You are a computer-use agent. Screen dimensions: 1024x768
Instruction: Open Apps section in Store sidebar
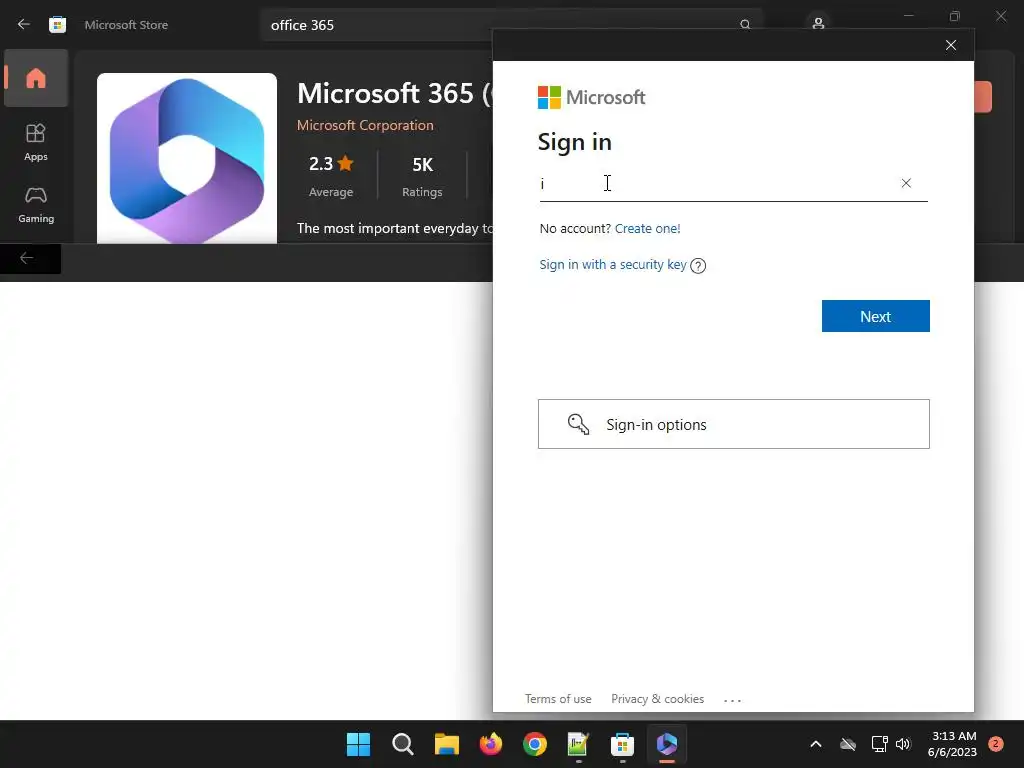[36, 142]
